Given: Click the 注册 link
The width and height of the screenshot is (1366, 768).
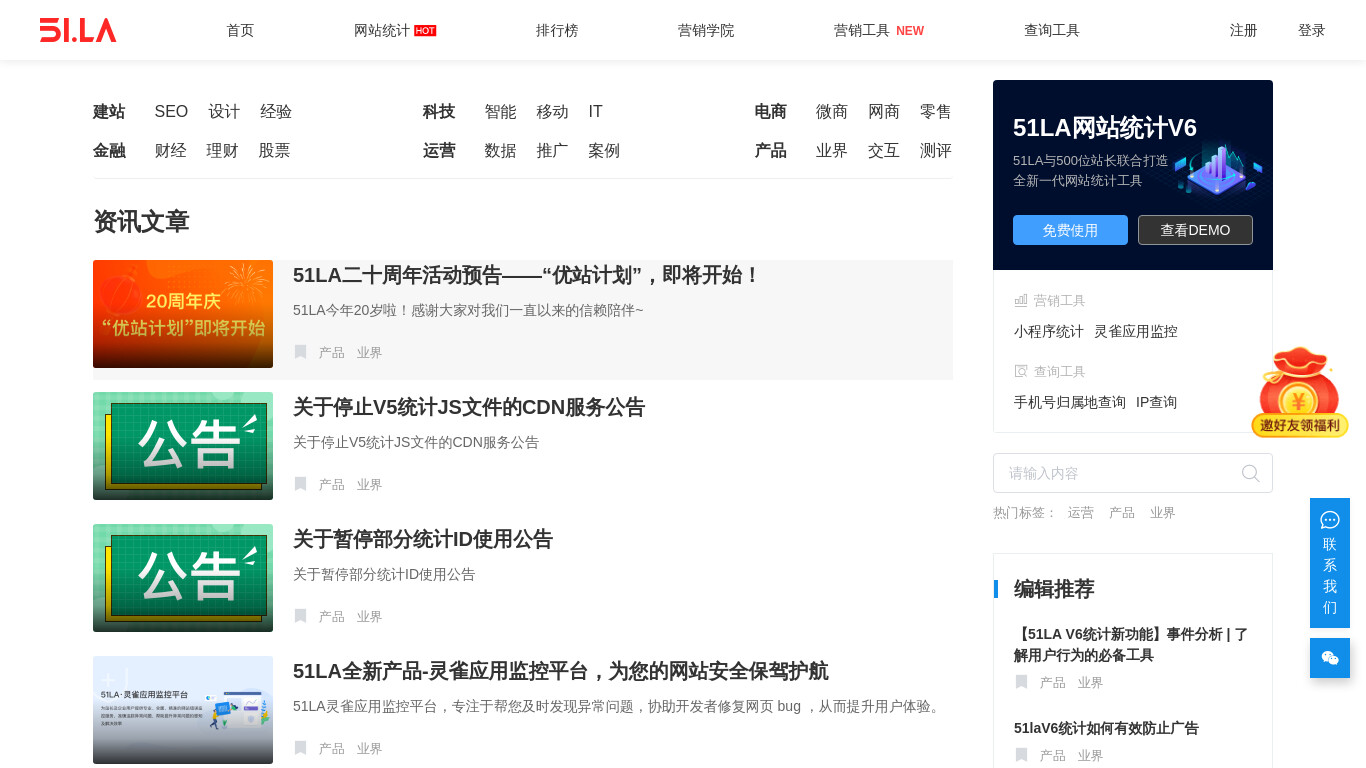Looking at the screenshot, I should [x=1244, y=30].
